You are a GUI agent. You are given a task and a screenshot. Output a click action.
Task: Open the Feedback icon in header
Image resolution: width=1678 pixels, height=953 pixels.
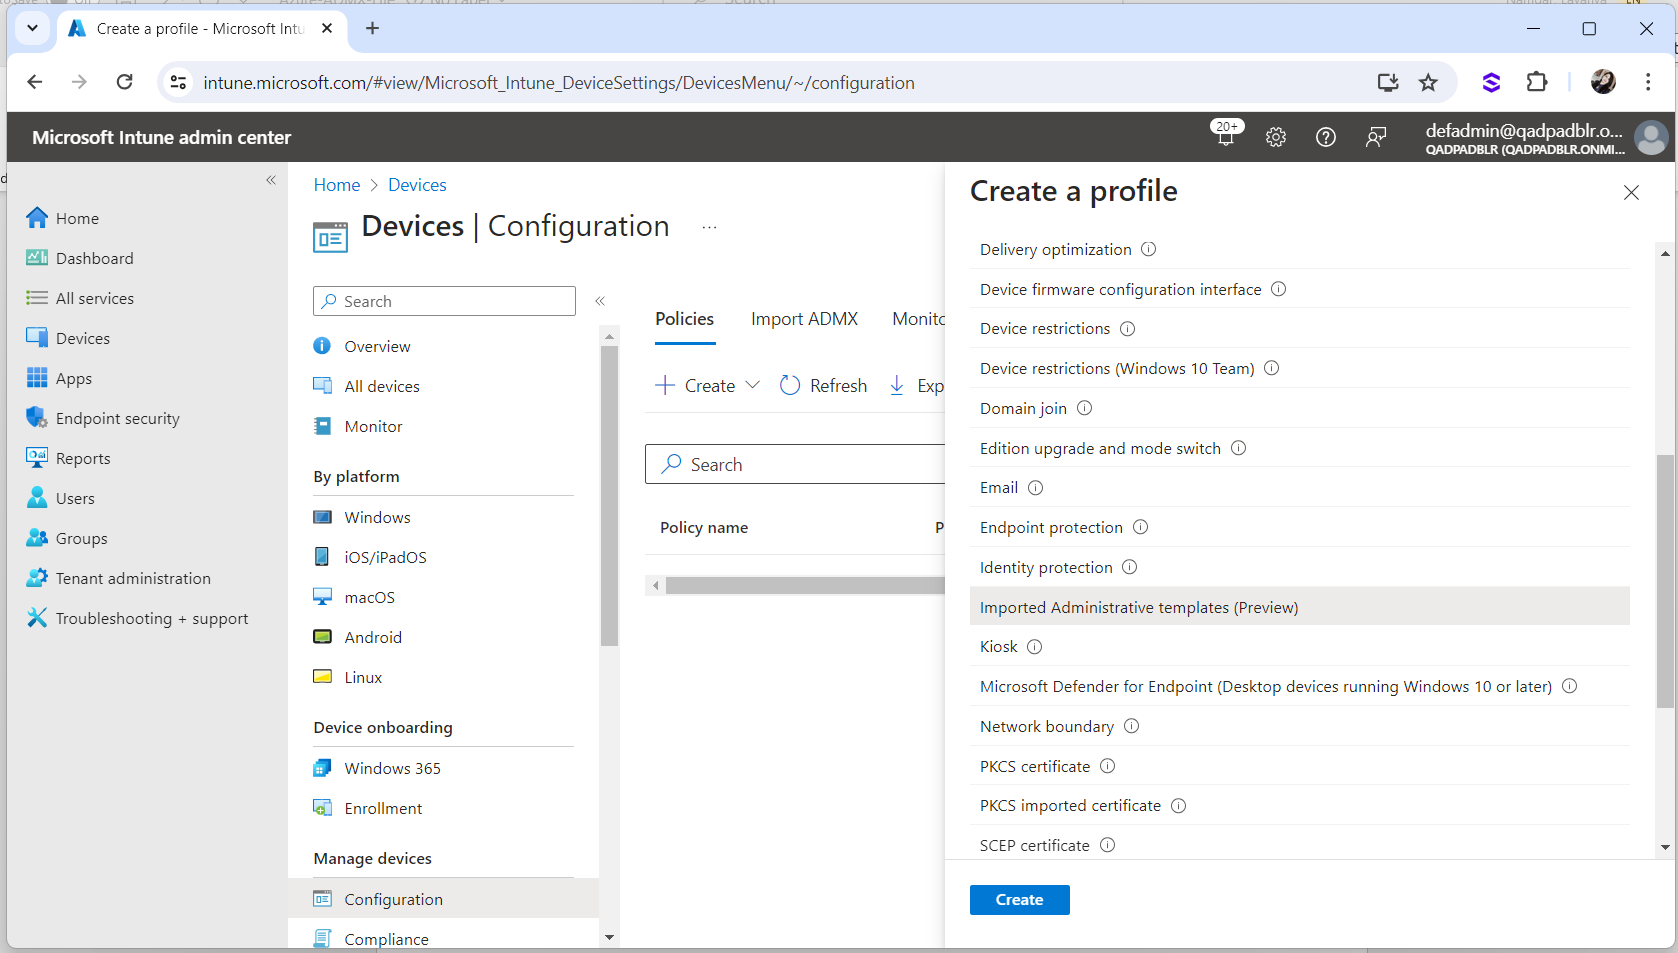click(x=1376, y=138)
